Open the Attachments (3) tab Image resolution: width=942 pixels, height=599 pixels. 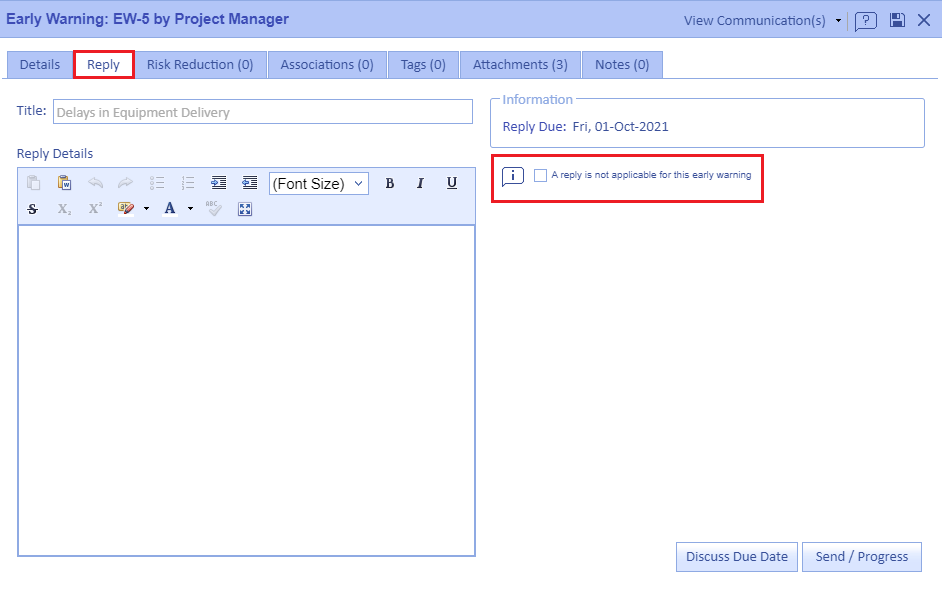(x=520, y=65)
